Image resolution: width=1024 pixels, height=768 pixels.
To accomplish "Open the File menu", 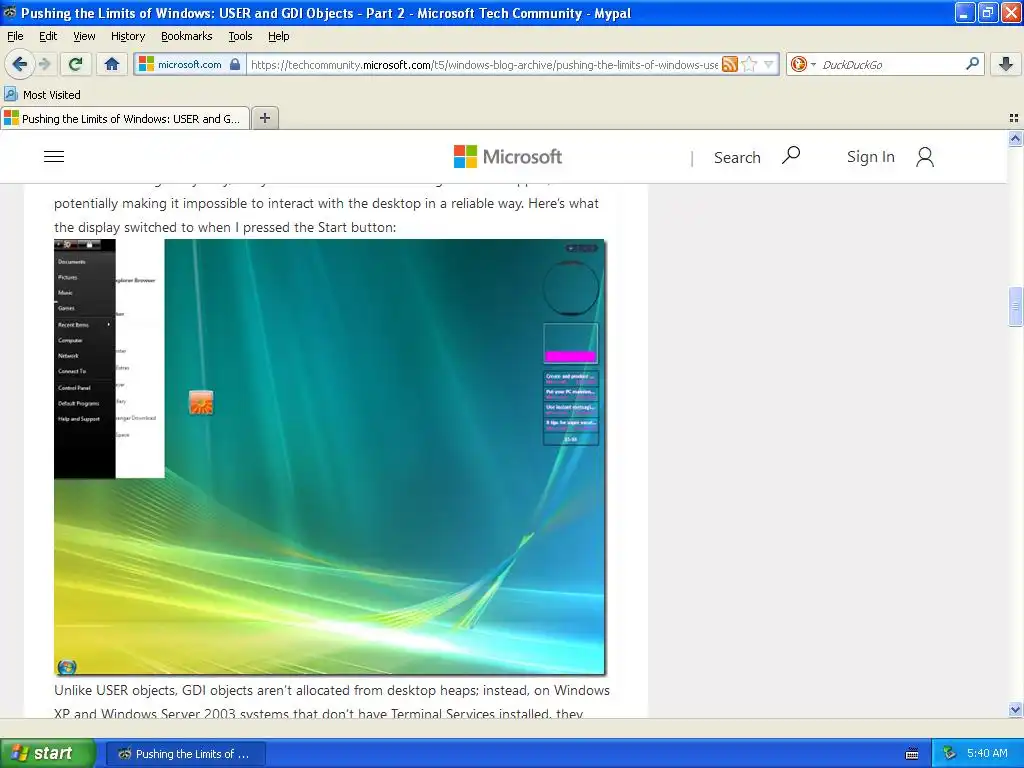I will click(15, 36).
